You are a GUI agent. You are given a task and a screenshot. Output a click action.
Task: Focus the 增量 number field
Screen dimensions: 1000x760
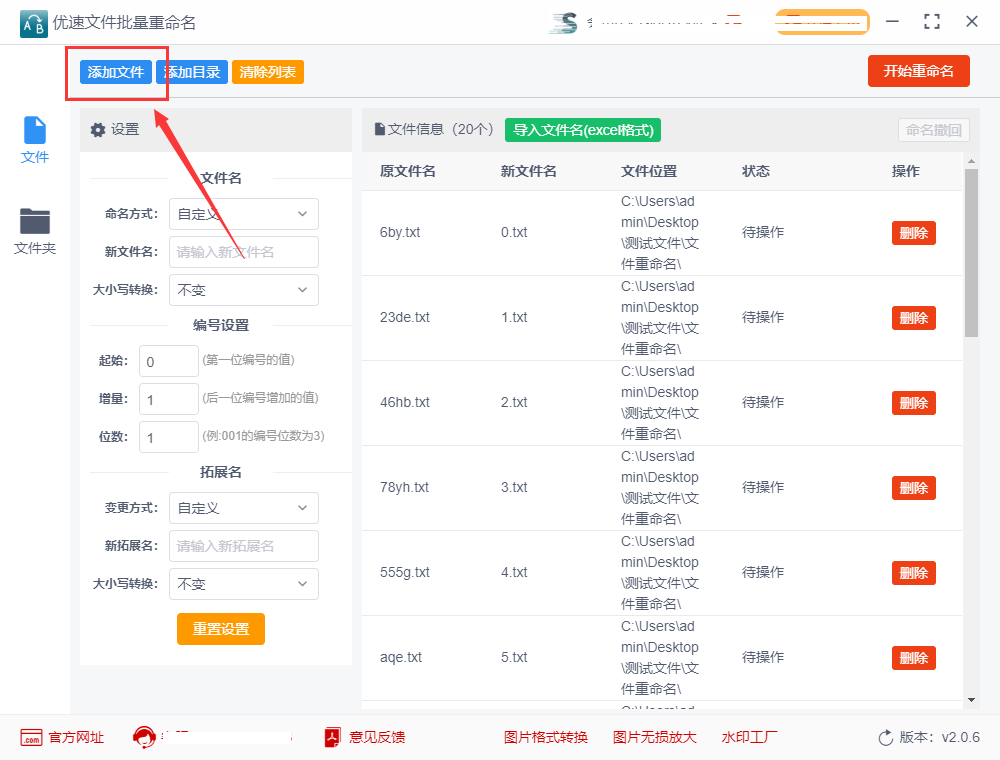click(x=169, y=400)
